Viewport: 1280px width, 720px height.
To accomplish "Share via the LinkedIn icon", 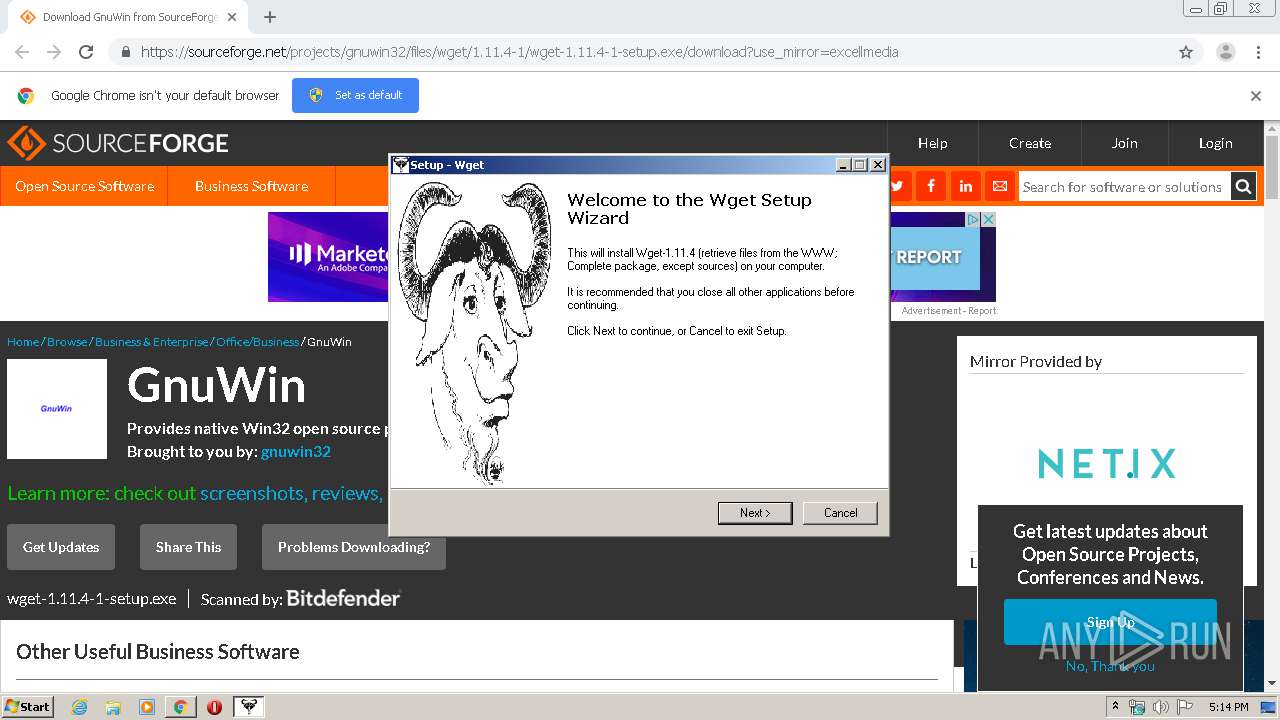I will point(965,186).
